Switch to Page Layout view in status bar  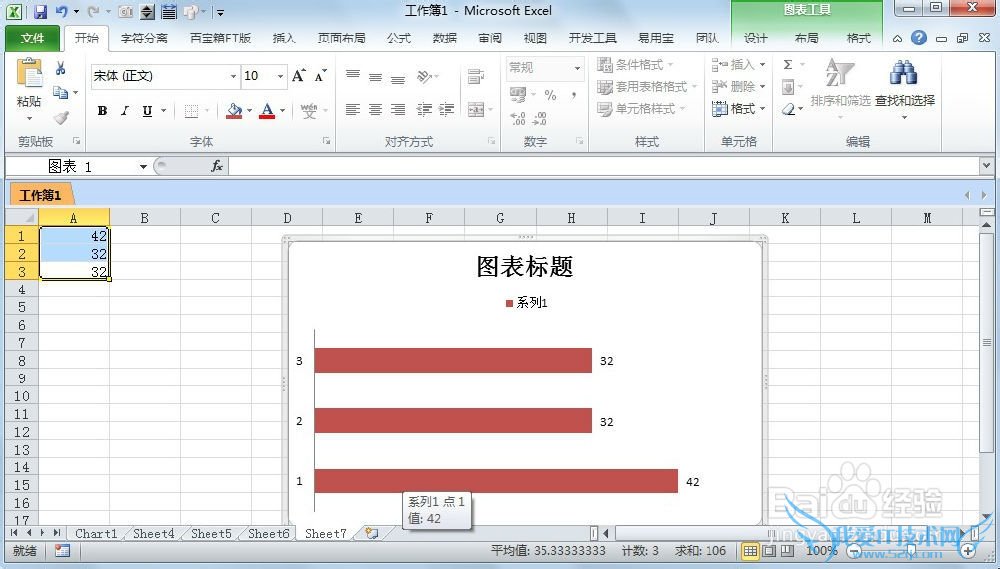tap(769, 551)
